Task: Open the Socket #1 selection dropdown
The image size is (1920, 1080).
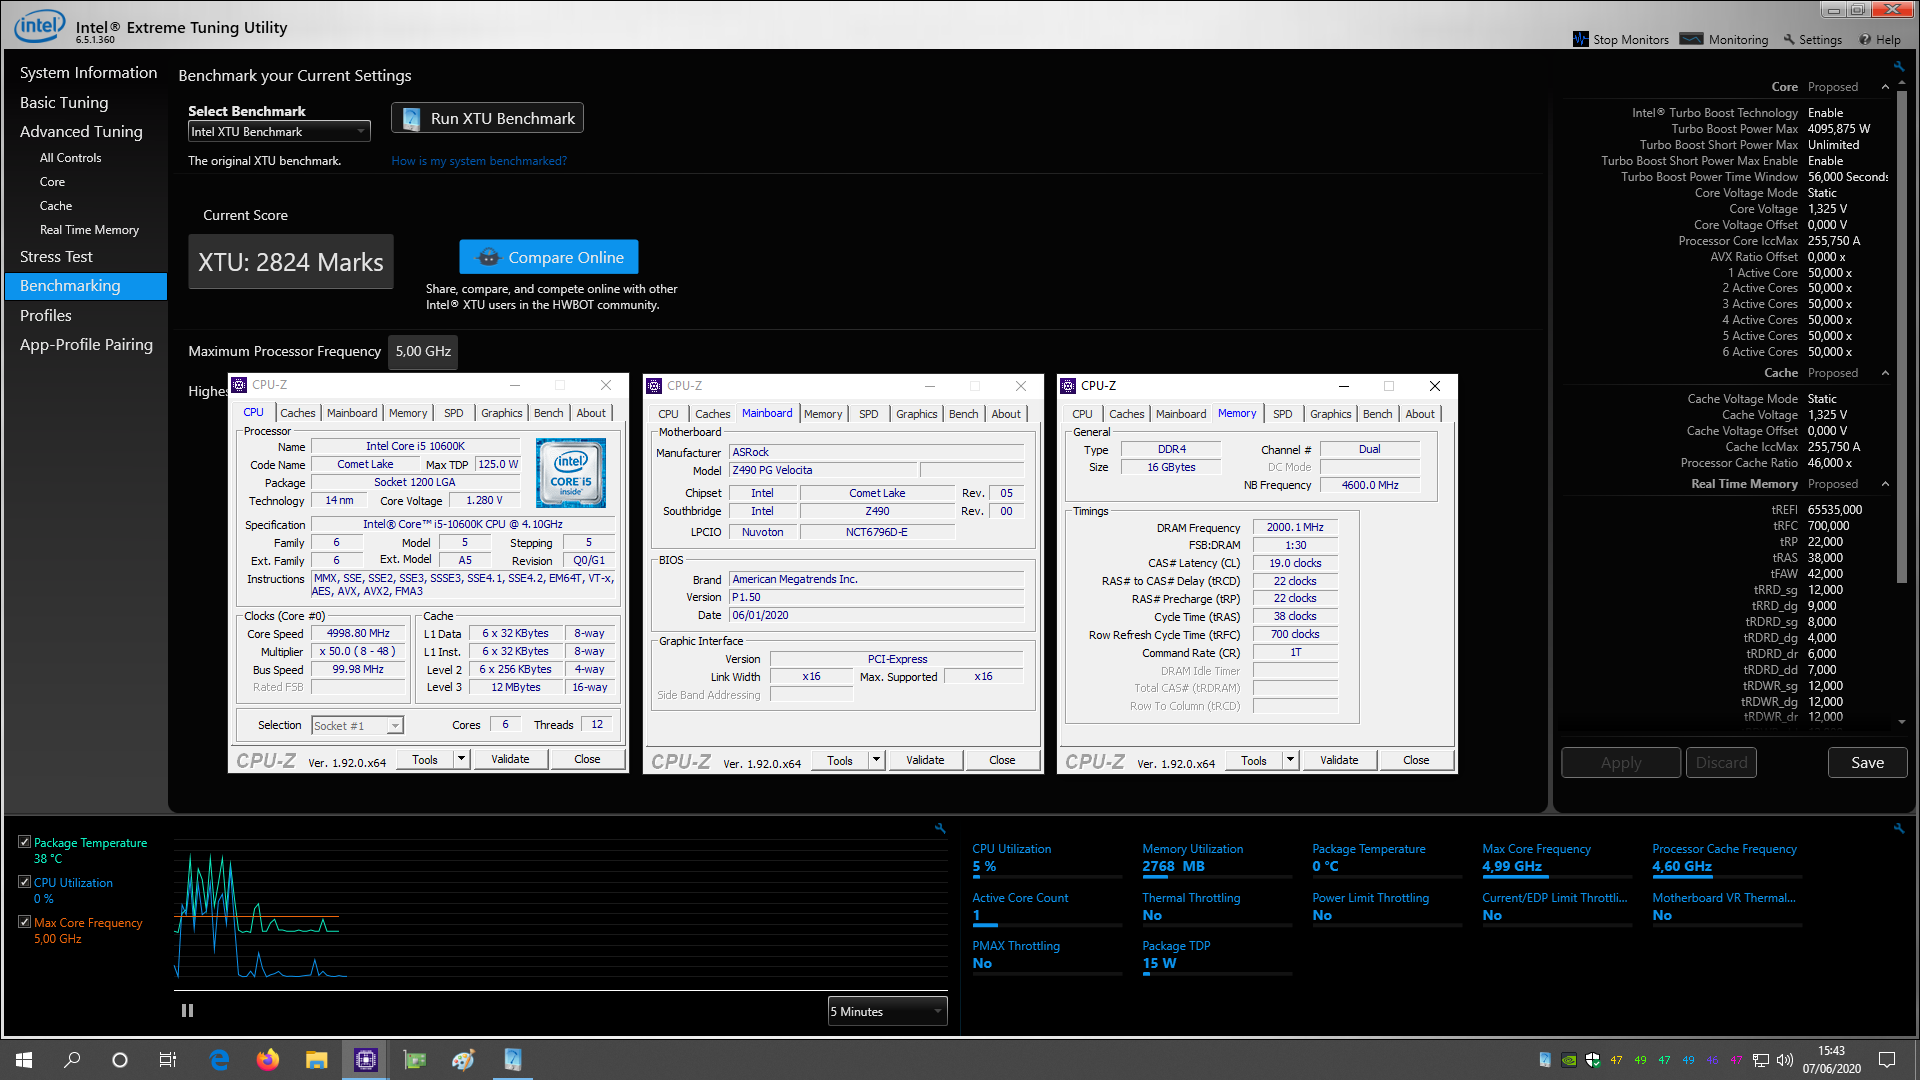Action: [x=357, y=726]
